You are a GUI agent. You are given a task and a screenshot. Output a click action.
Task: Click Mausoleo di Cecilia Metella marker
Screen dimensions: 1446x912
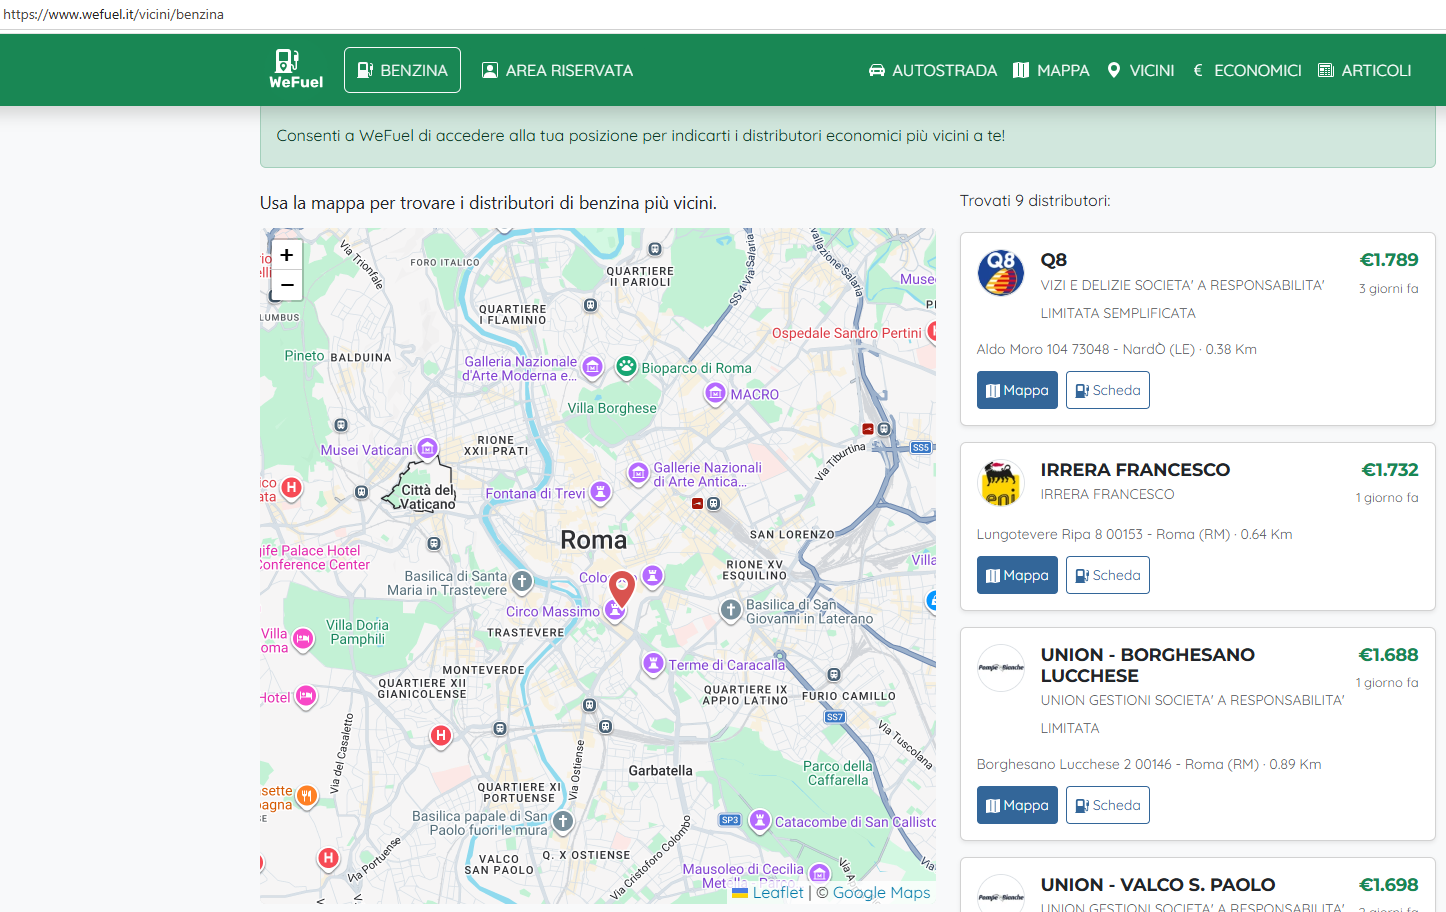pos(819,873)
